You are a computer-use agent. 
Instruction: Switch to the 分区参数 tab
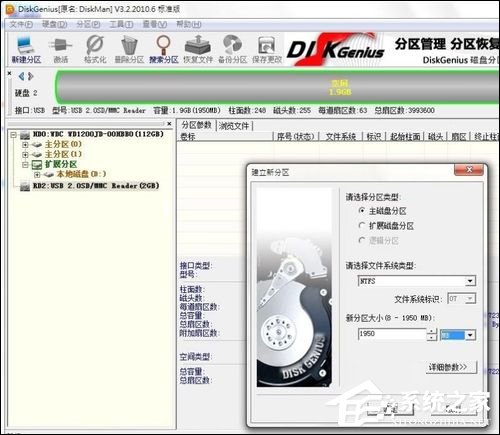tap(196, 125)
